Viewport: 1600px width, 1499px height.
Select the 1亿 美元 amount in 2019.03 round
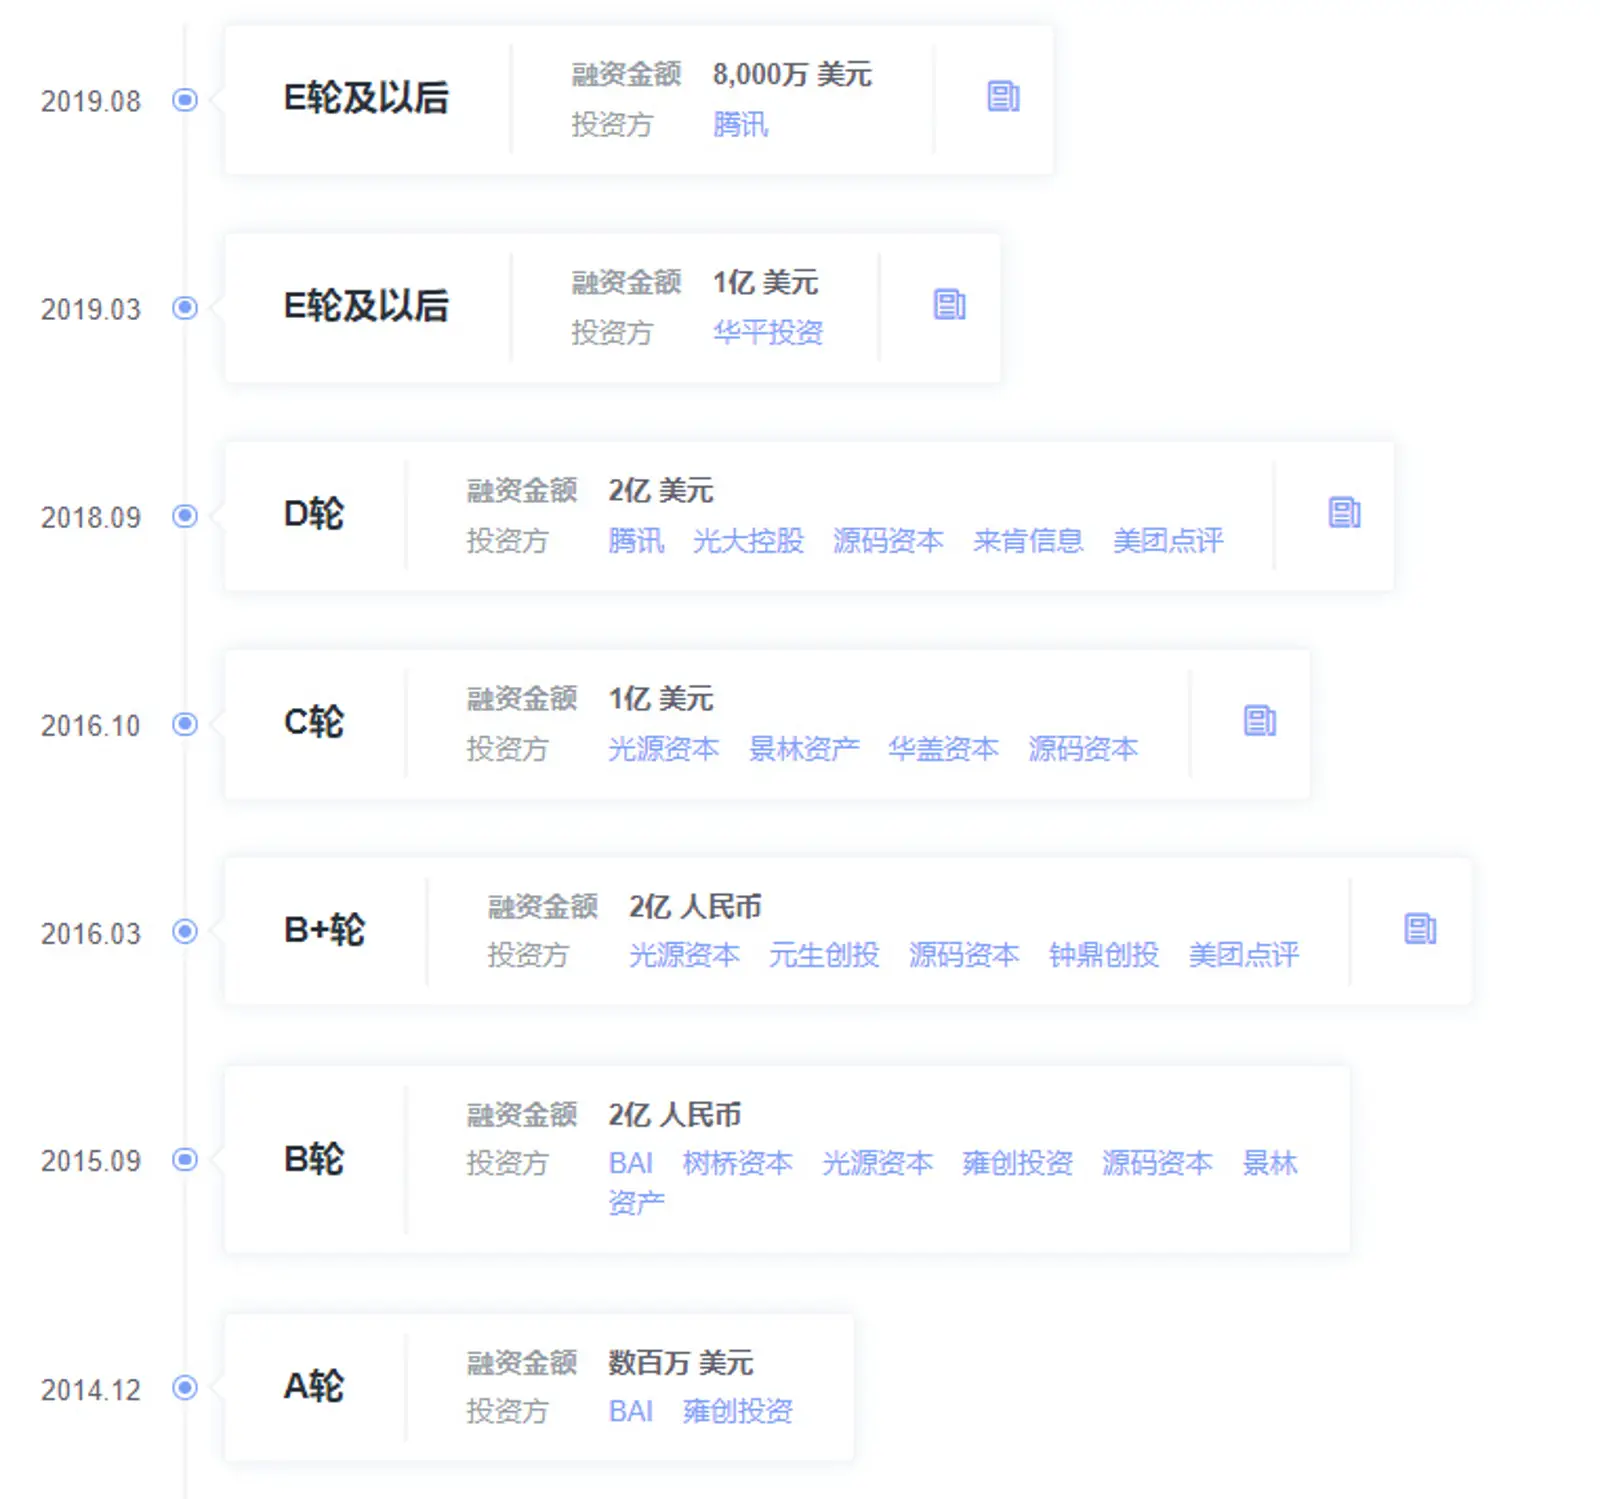pos(765,282)
